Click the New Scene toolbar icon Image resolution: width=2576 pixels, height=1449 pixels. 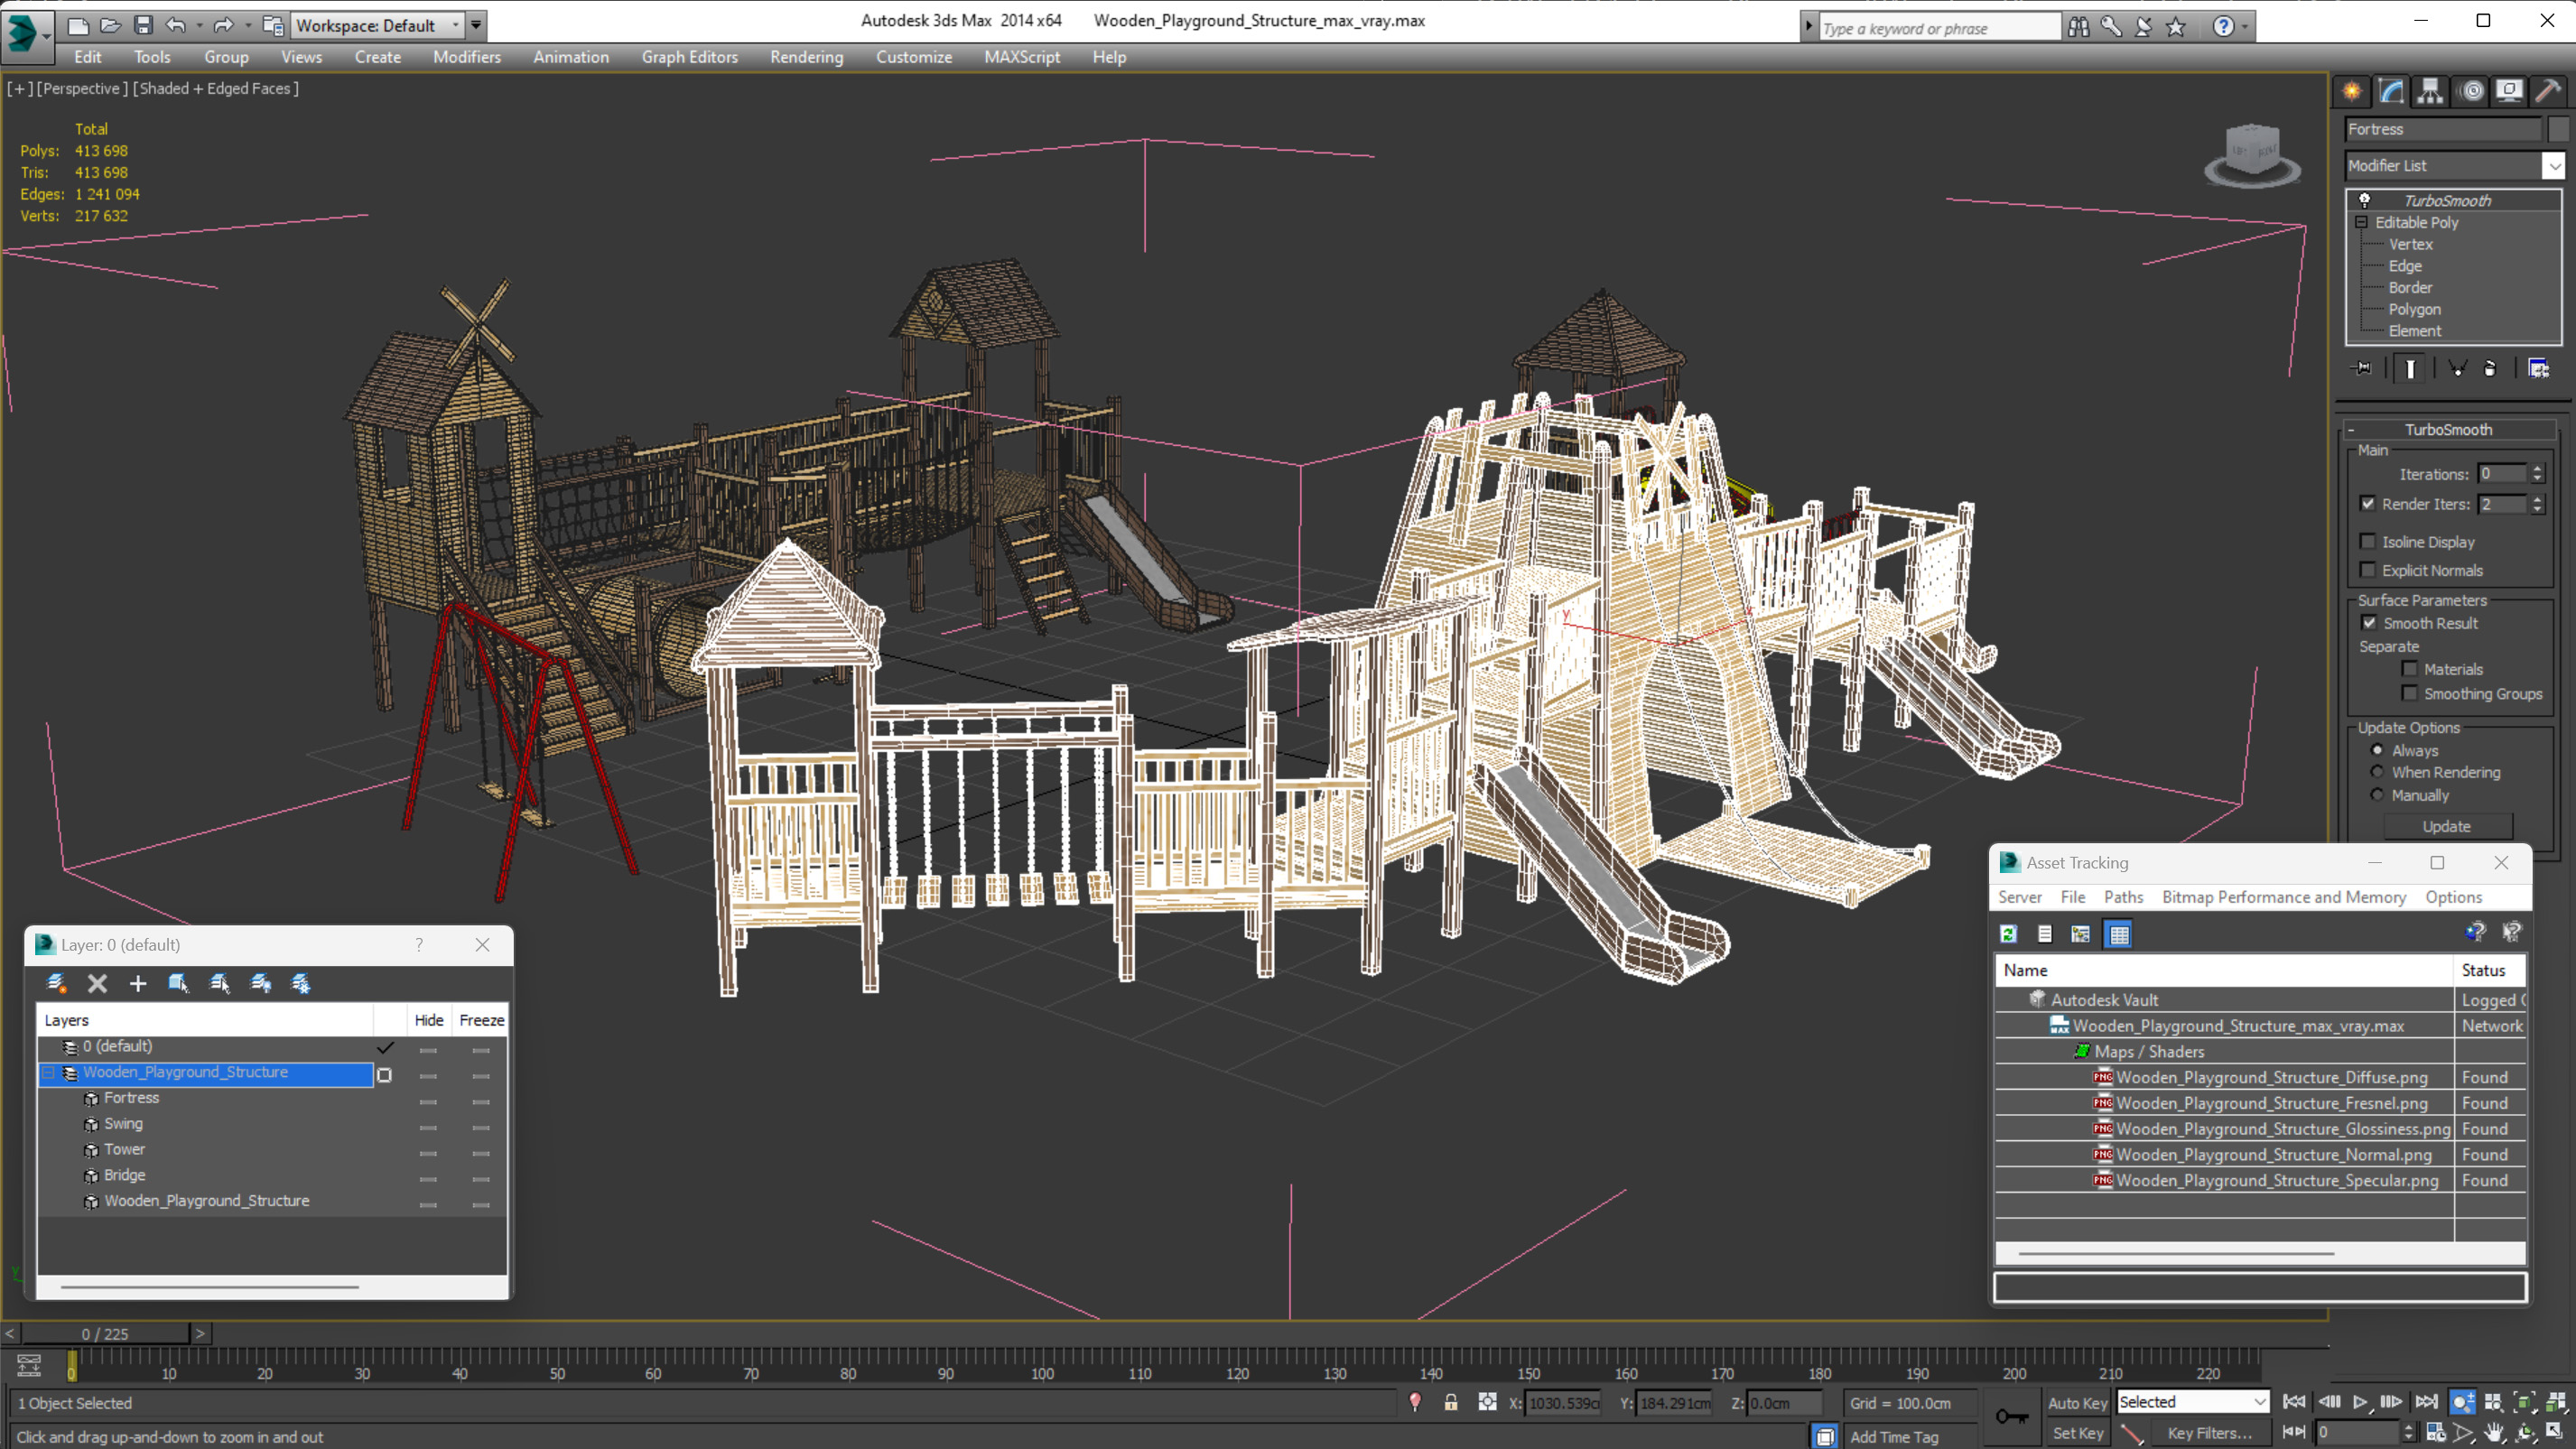coord(78,25)
